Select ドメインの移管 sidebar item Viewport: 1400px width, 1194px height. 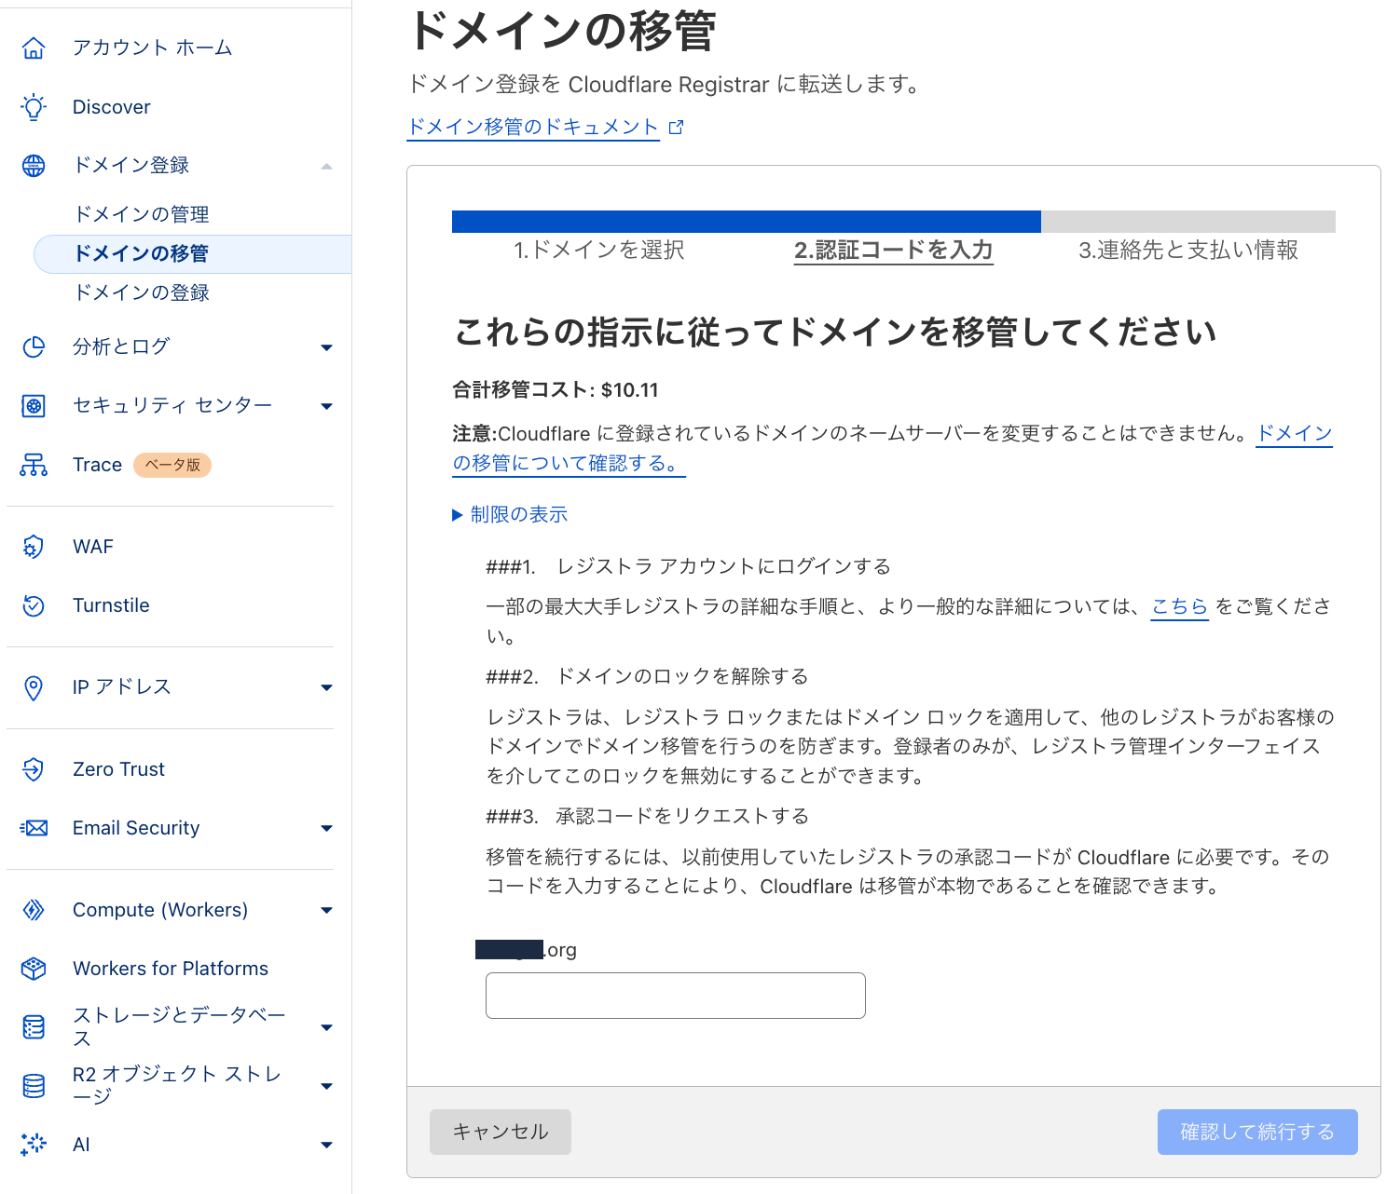192,254
